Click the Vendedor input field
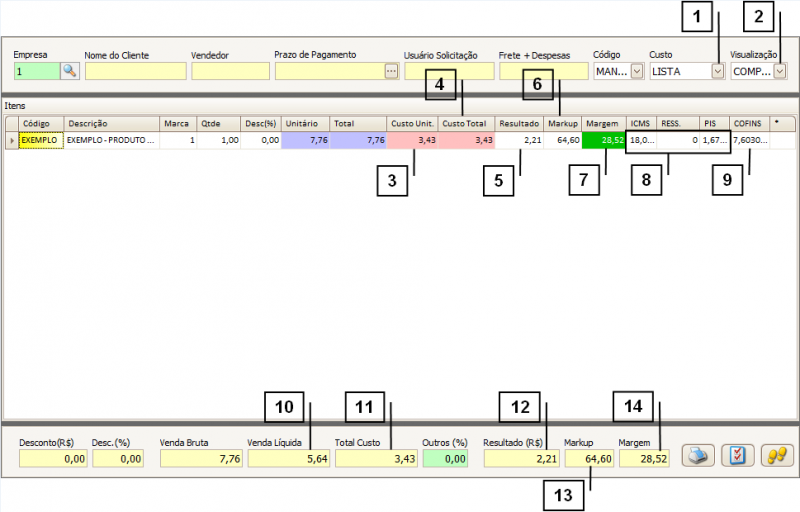The image size is (800, 512). pyautogui.click(x=230, y=71)
